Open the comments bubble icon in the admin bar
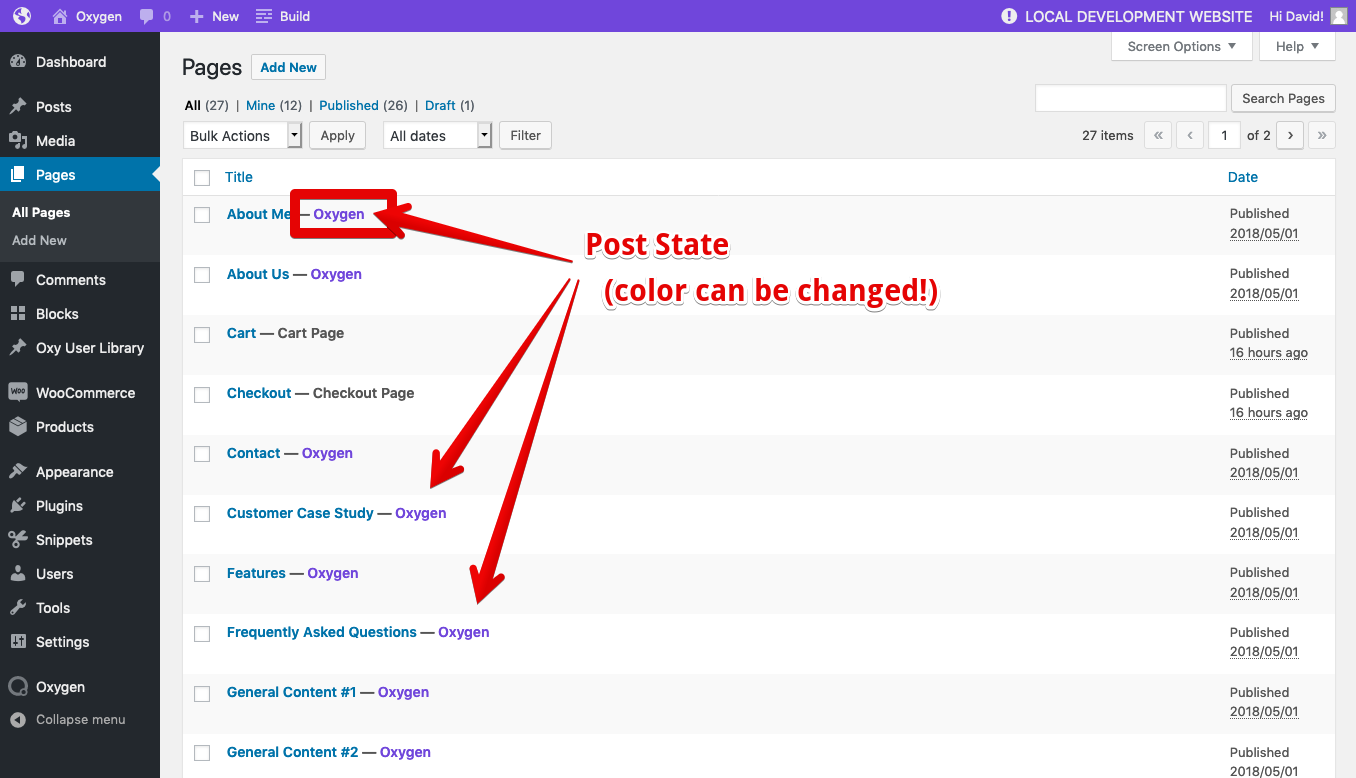Image resolution: width=1356 pixels, height=778 pixels. 147,16
